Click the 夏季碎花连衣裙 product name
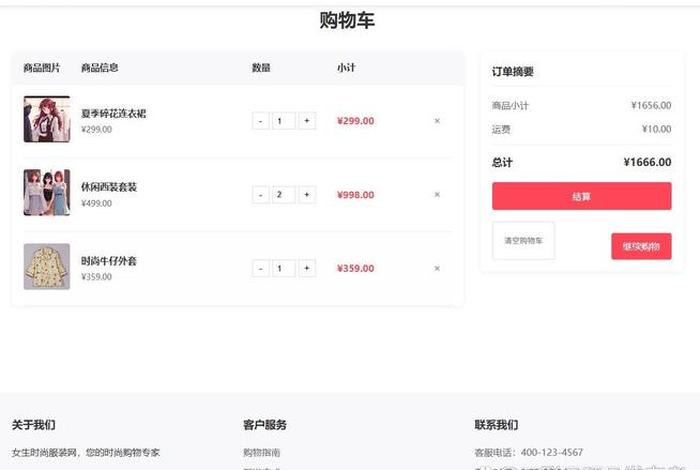The width and height of the screenshot is (700, 470). pyautogui.click(x=113, y=114)
